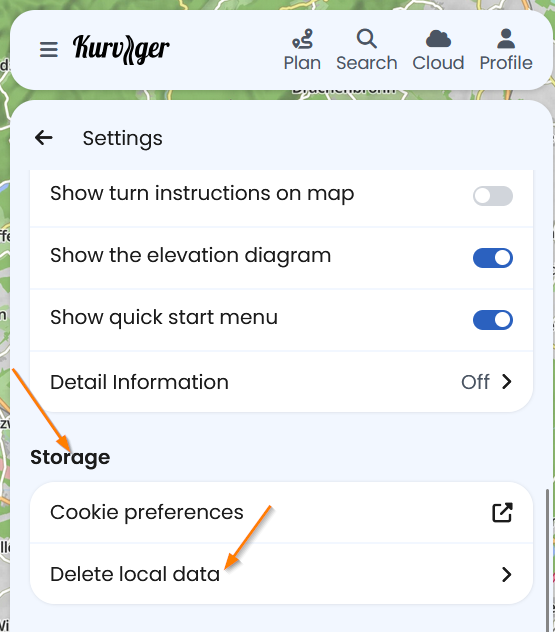This screenshot has width=555, height=632.
Task: Disable Show the elevation diagram switch
Action: [493, 258]
